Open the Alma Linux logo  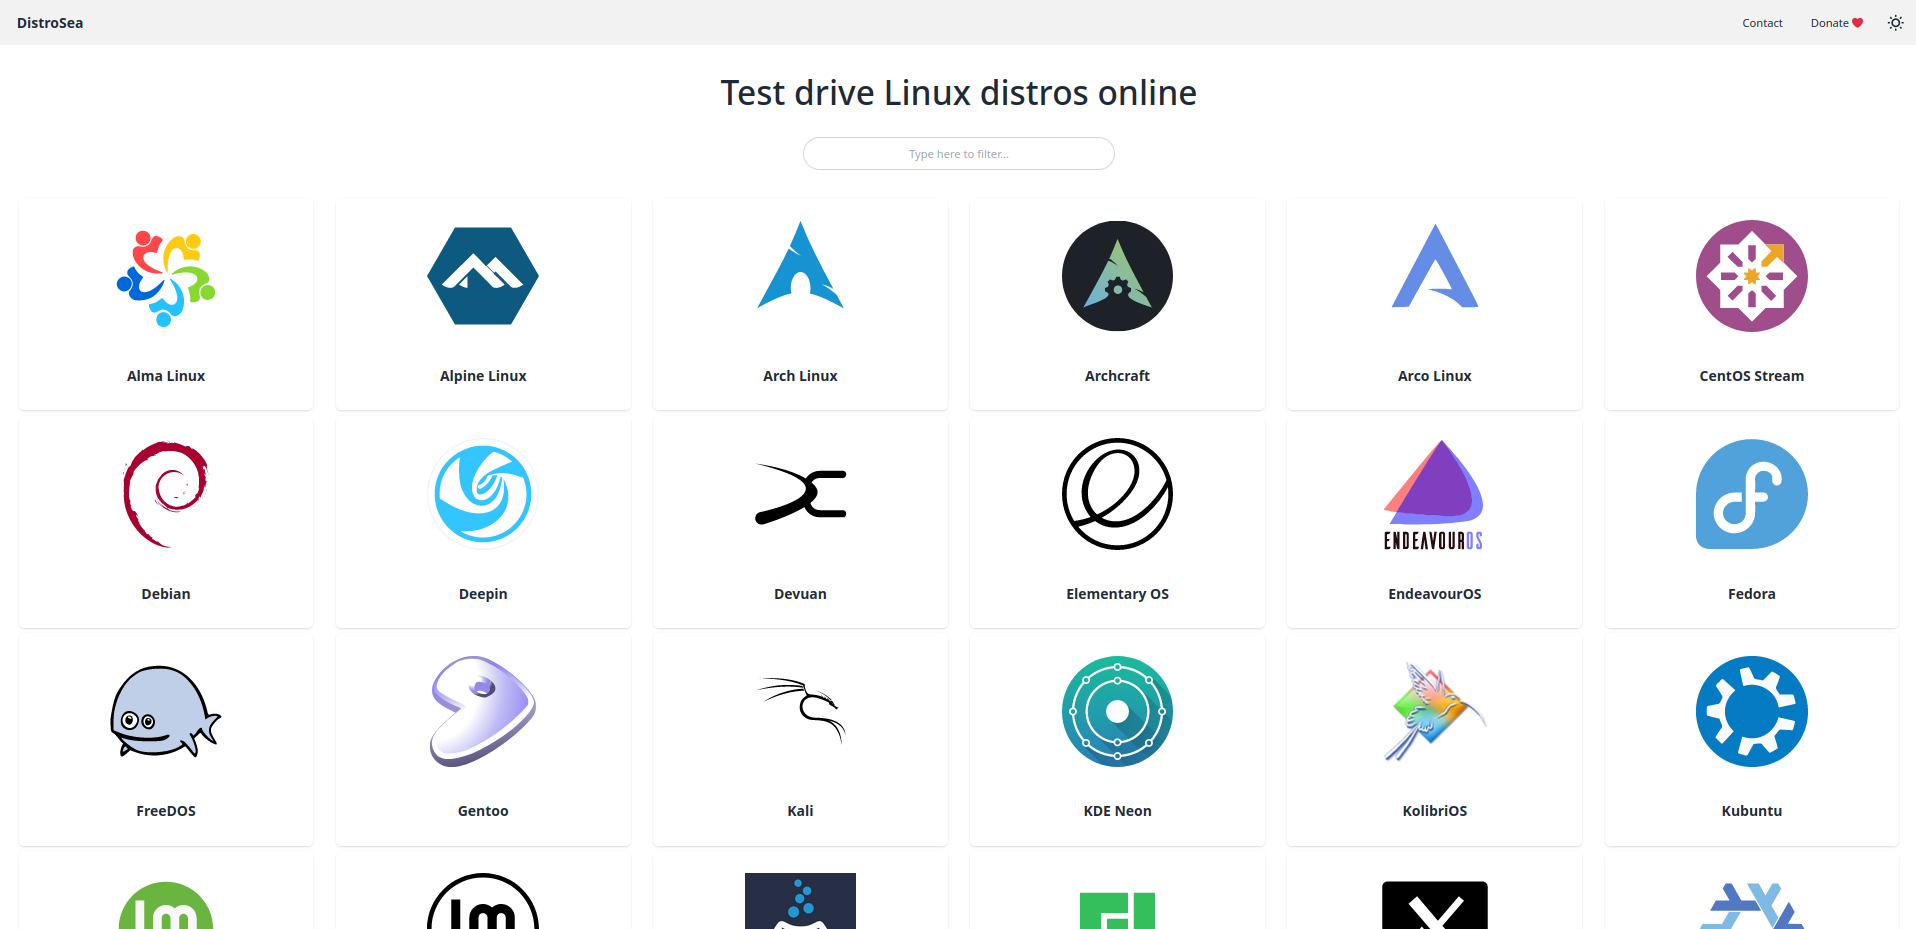(166, 277)
